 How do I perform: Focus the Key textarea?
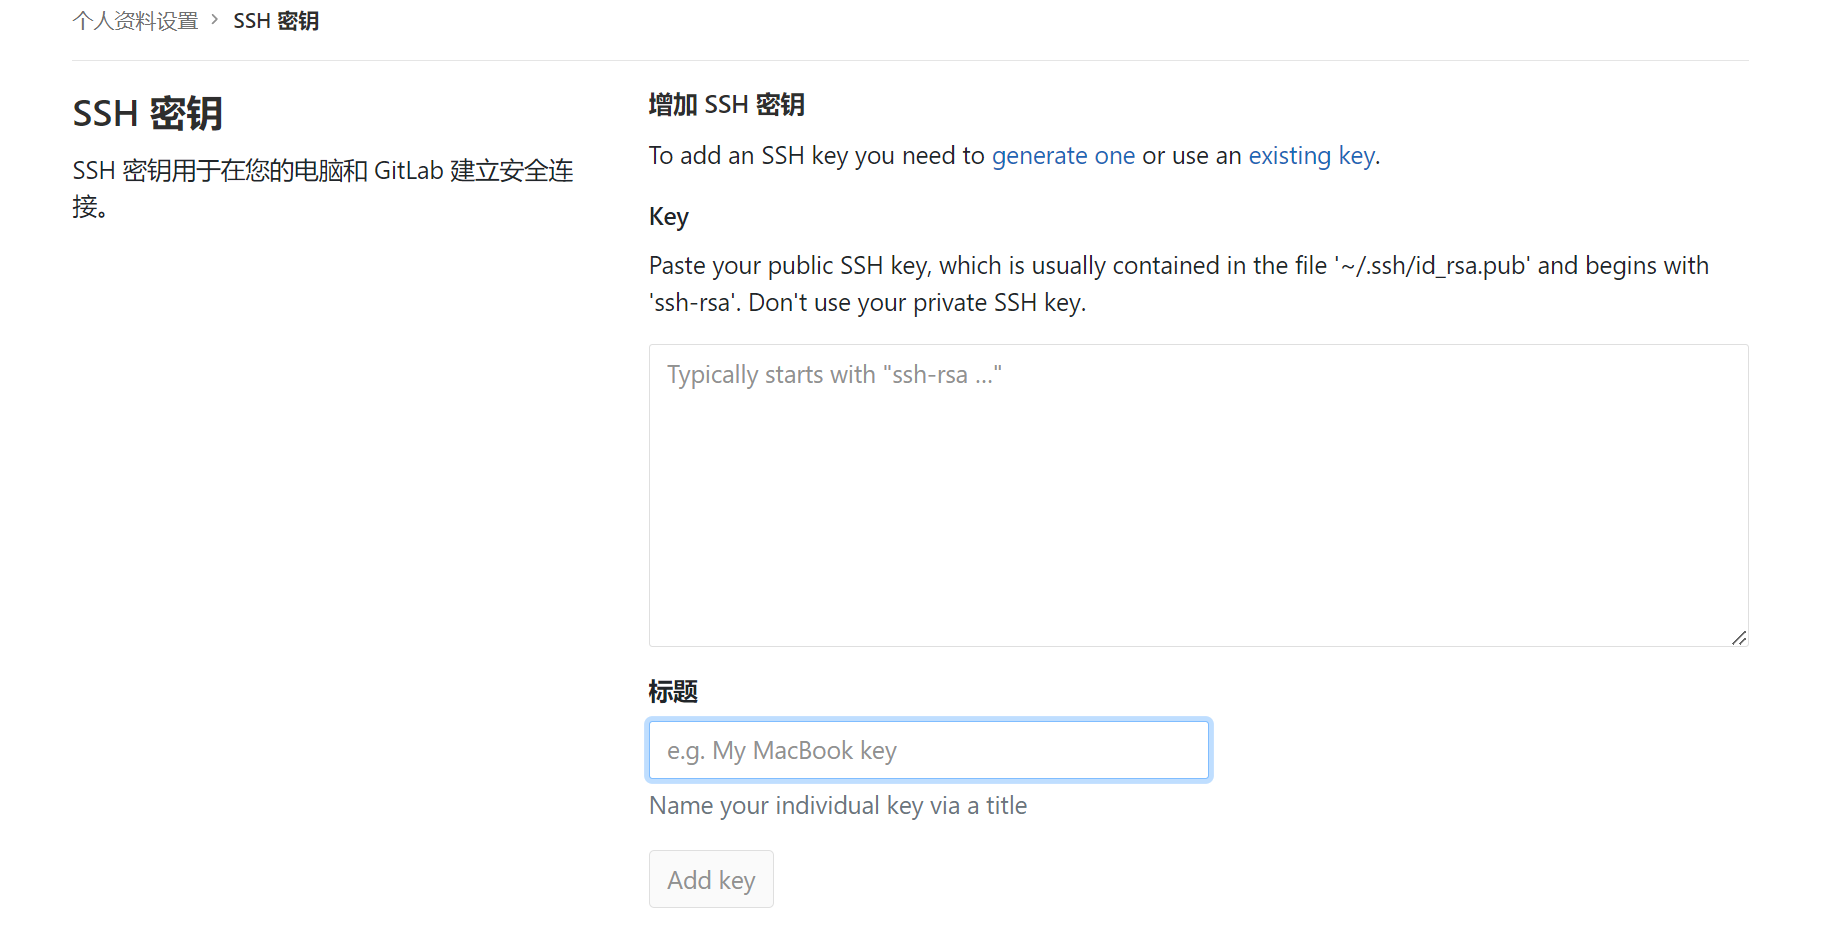click(x=1198, y=495)
